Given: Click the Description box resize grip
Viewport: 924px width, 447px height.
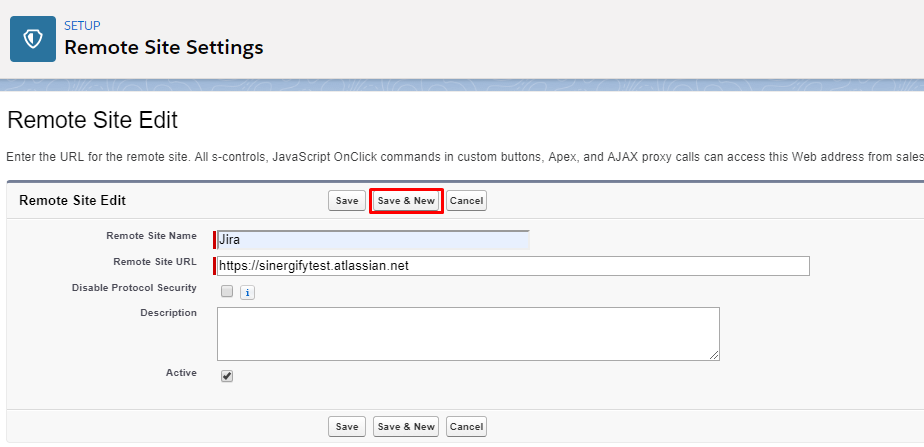Looking at the screenshot, I should pyautogui.click(x=714, y=355).
